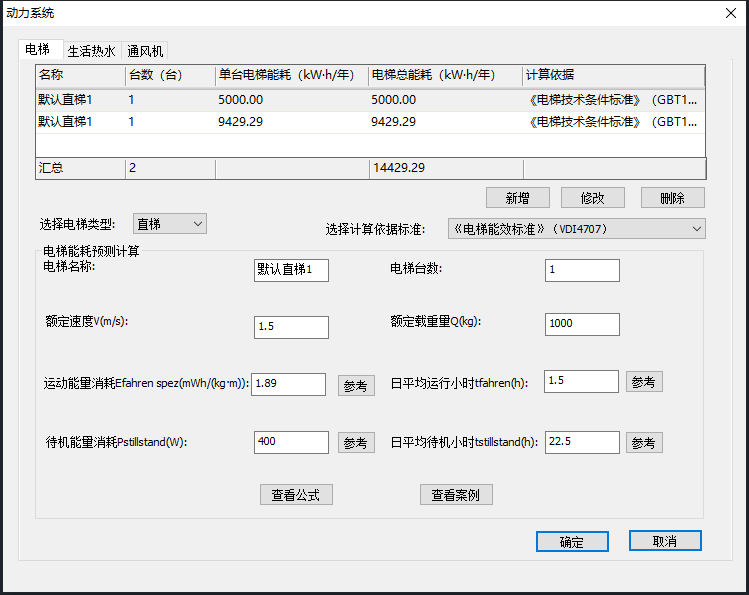Click the 汇总 count cell showing 2
Image resolution: width=749 pixels, height=595 pixels.
pyautogui.click(x=171, y=169)
